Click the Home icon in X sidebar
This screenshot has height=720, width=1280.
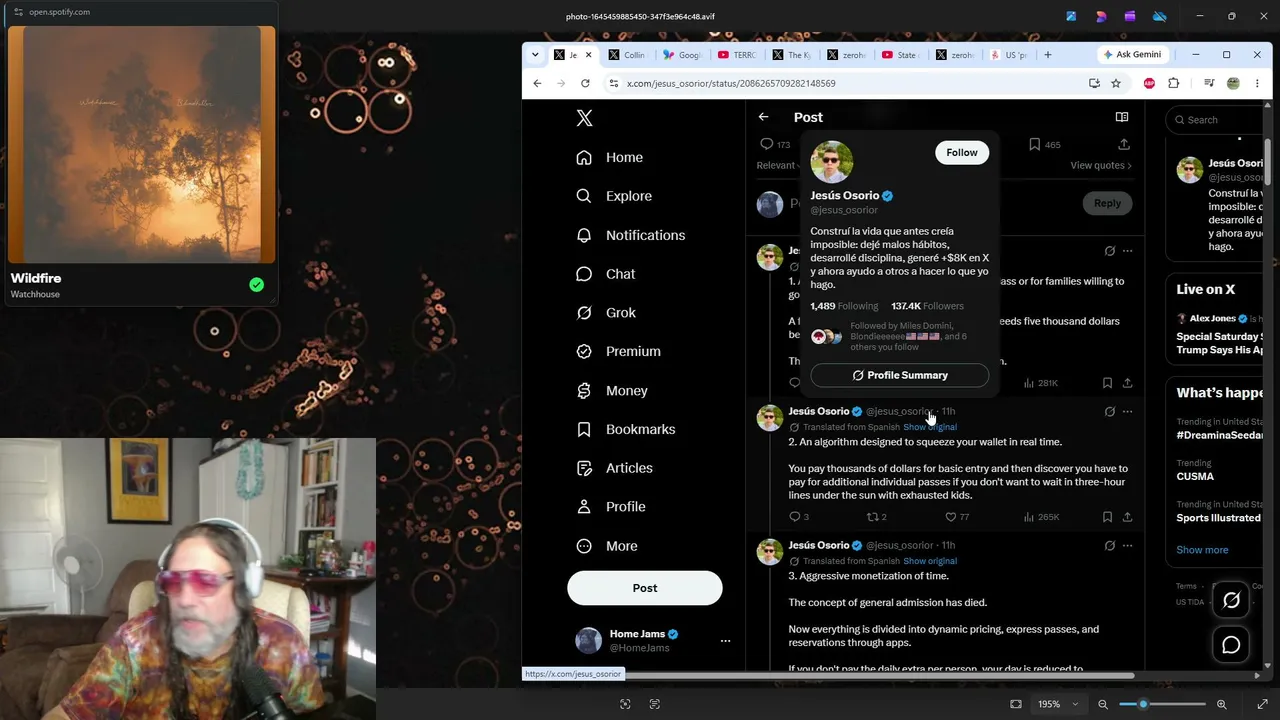tap(584, 157)
